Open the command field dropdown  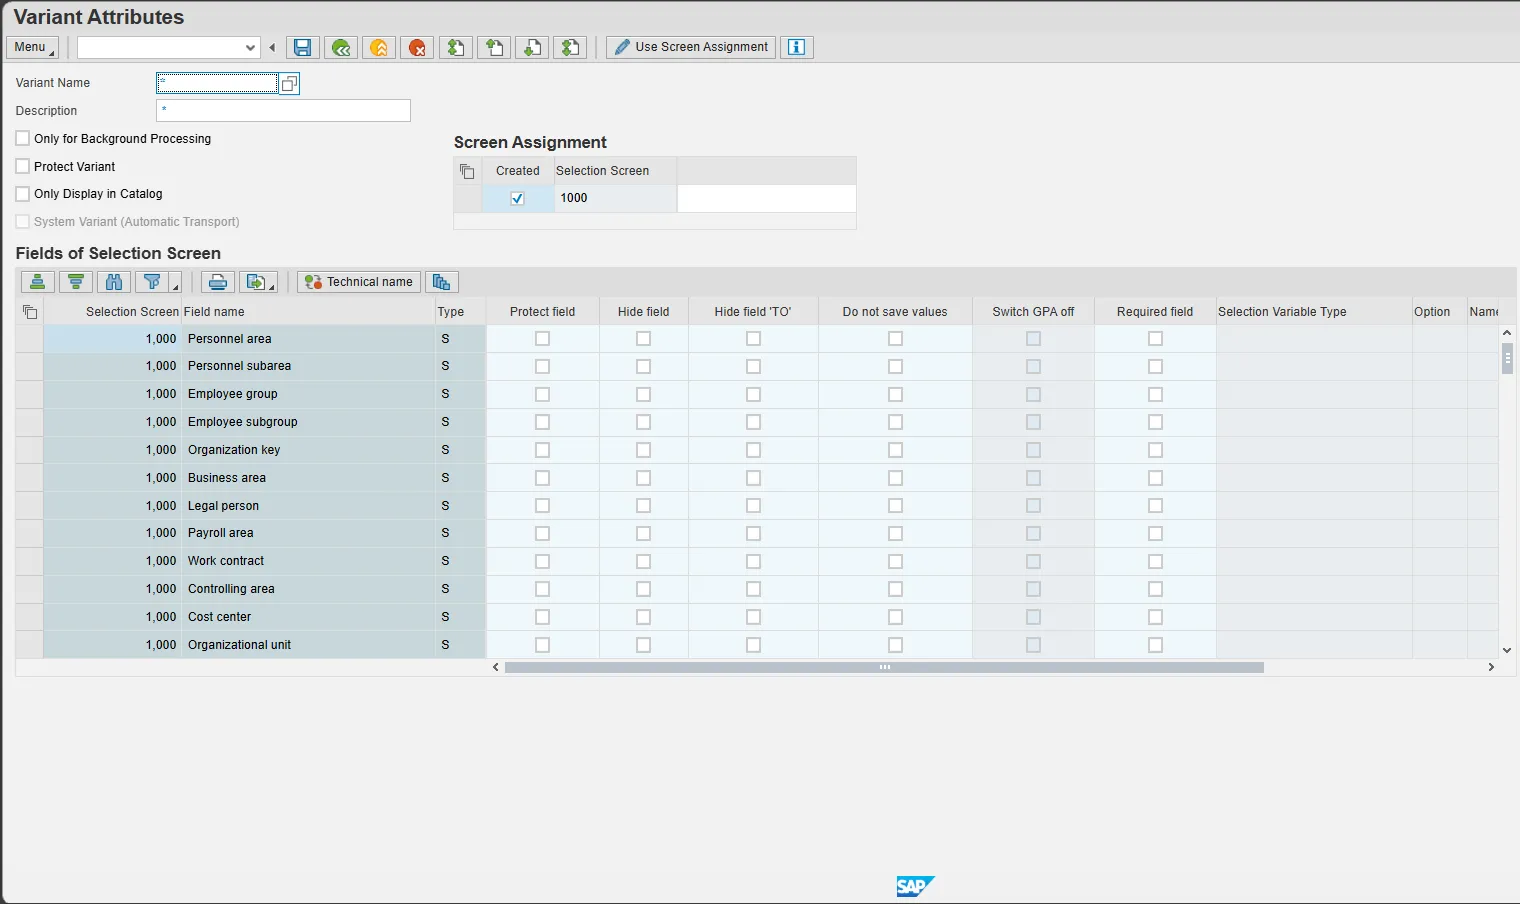coord(250,47)
